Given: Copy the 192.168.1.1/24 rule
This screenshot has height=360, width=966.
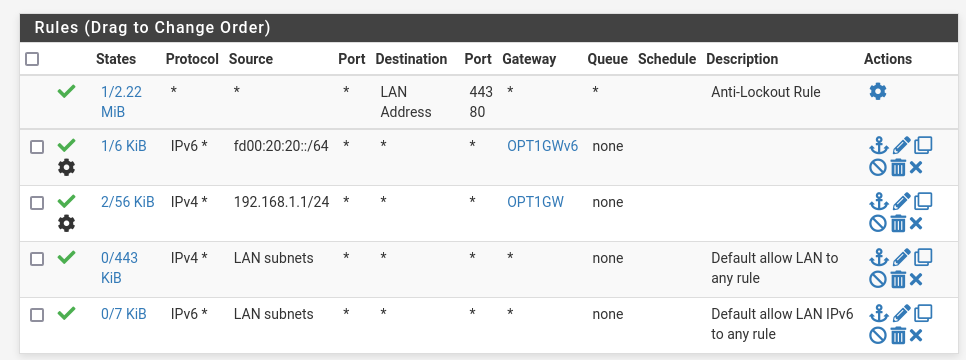Looking at the screenshot, I should 923,201.
